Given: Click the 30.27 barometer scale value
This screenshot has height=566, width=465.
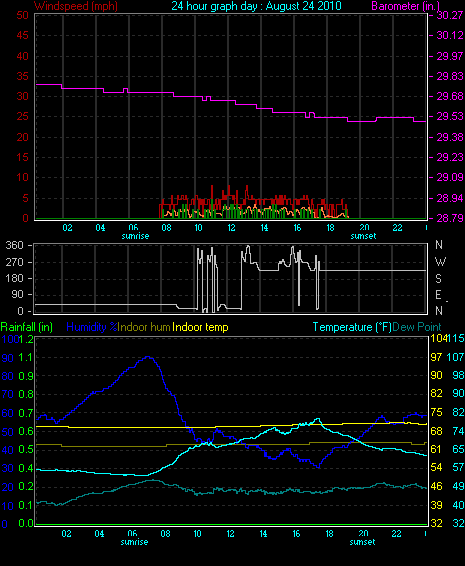Looking at the screenshot, I should coord(450,15).
